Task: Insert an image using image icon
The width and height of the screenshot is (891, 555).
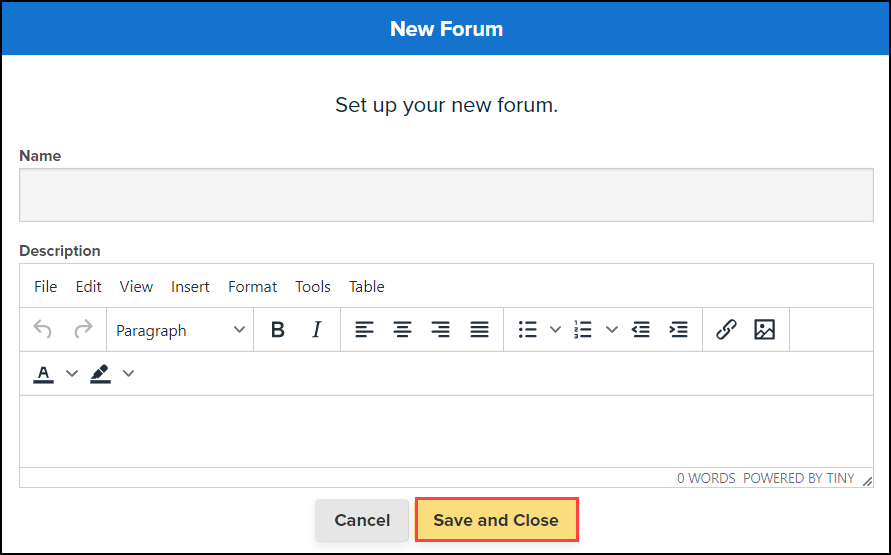Action: click(x=765, y=330)
